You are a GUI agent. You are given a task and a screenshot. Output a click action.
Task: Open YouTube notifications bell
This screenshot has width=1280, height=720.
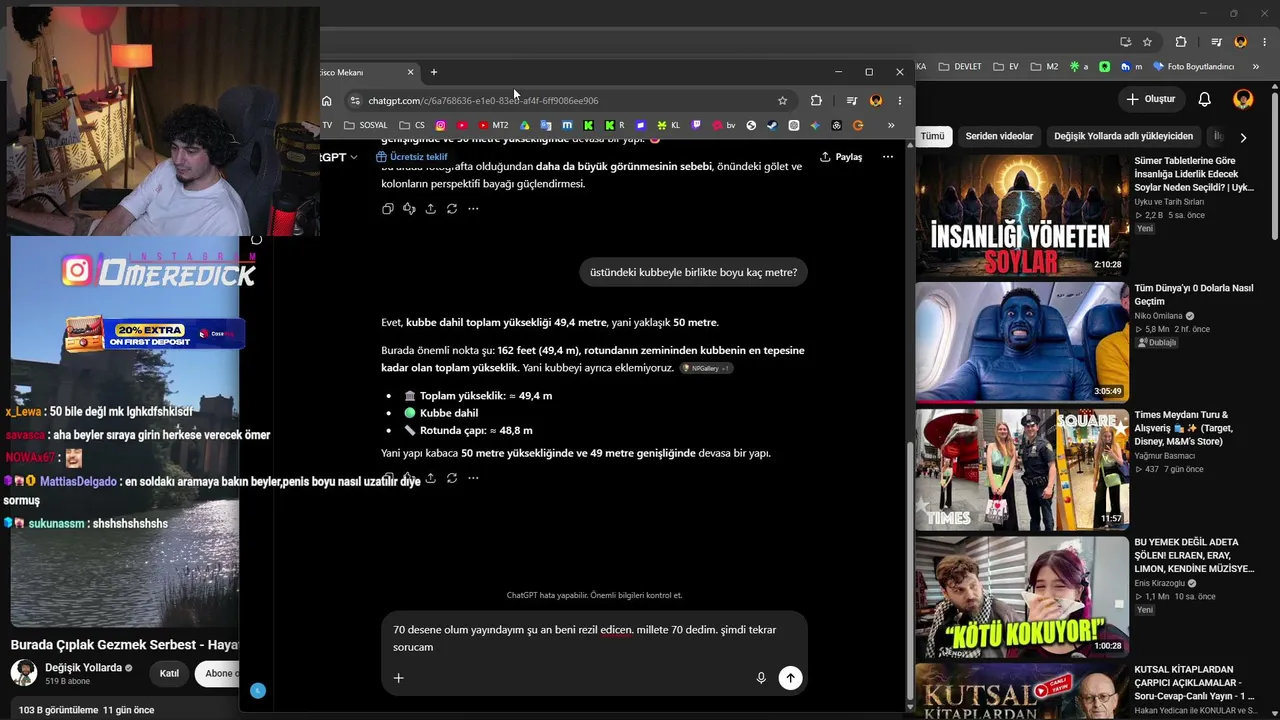point(1205,99)
